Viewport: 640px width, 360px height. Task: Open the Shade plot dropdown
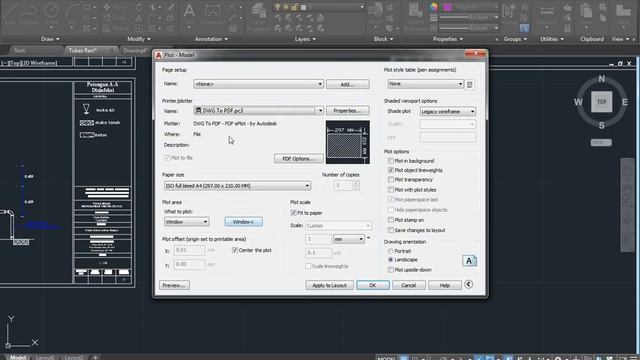(448, 111)
